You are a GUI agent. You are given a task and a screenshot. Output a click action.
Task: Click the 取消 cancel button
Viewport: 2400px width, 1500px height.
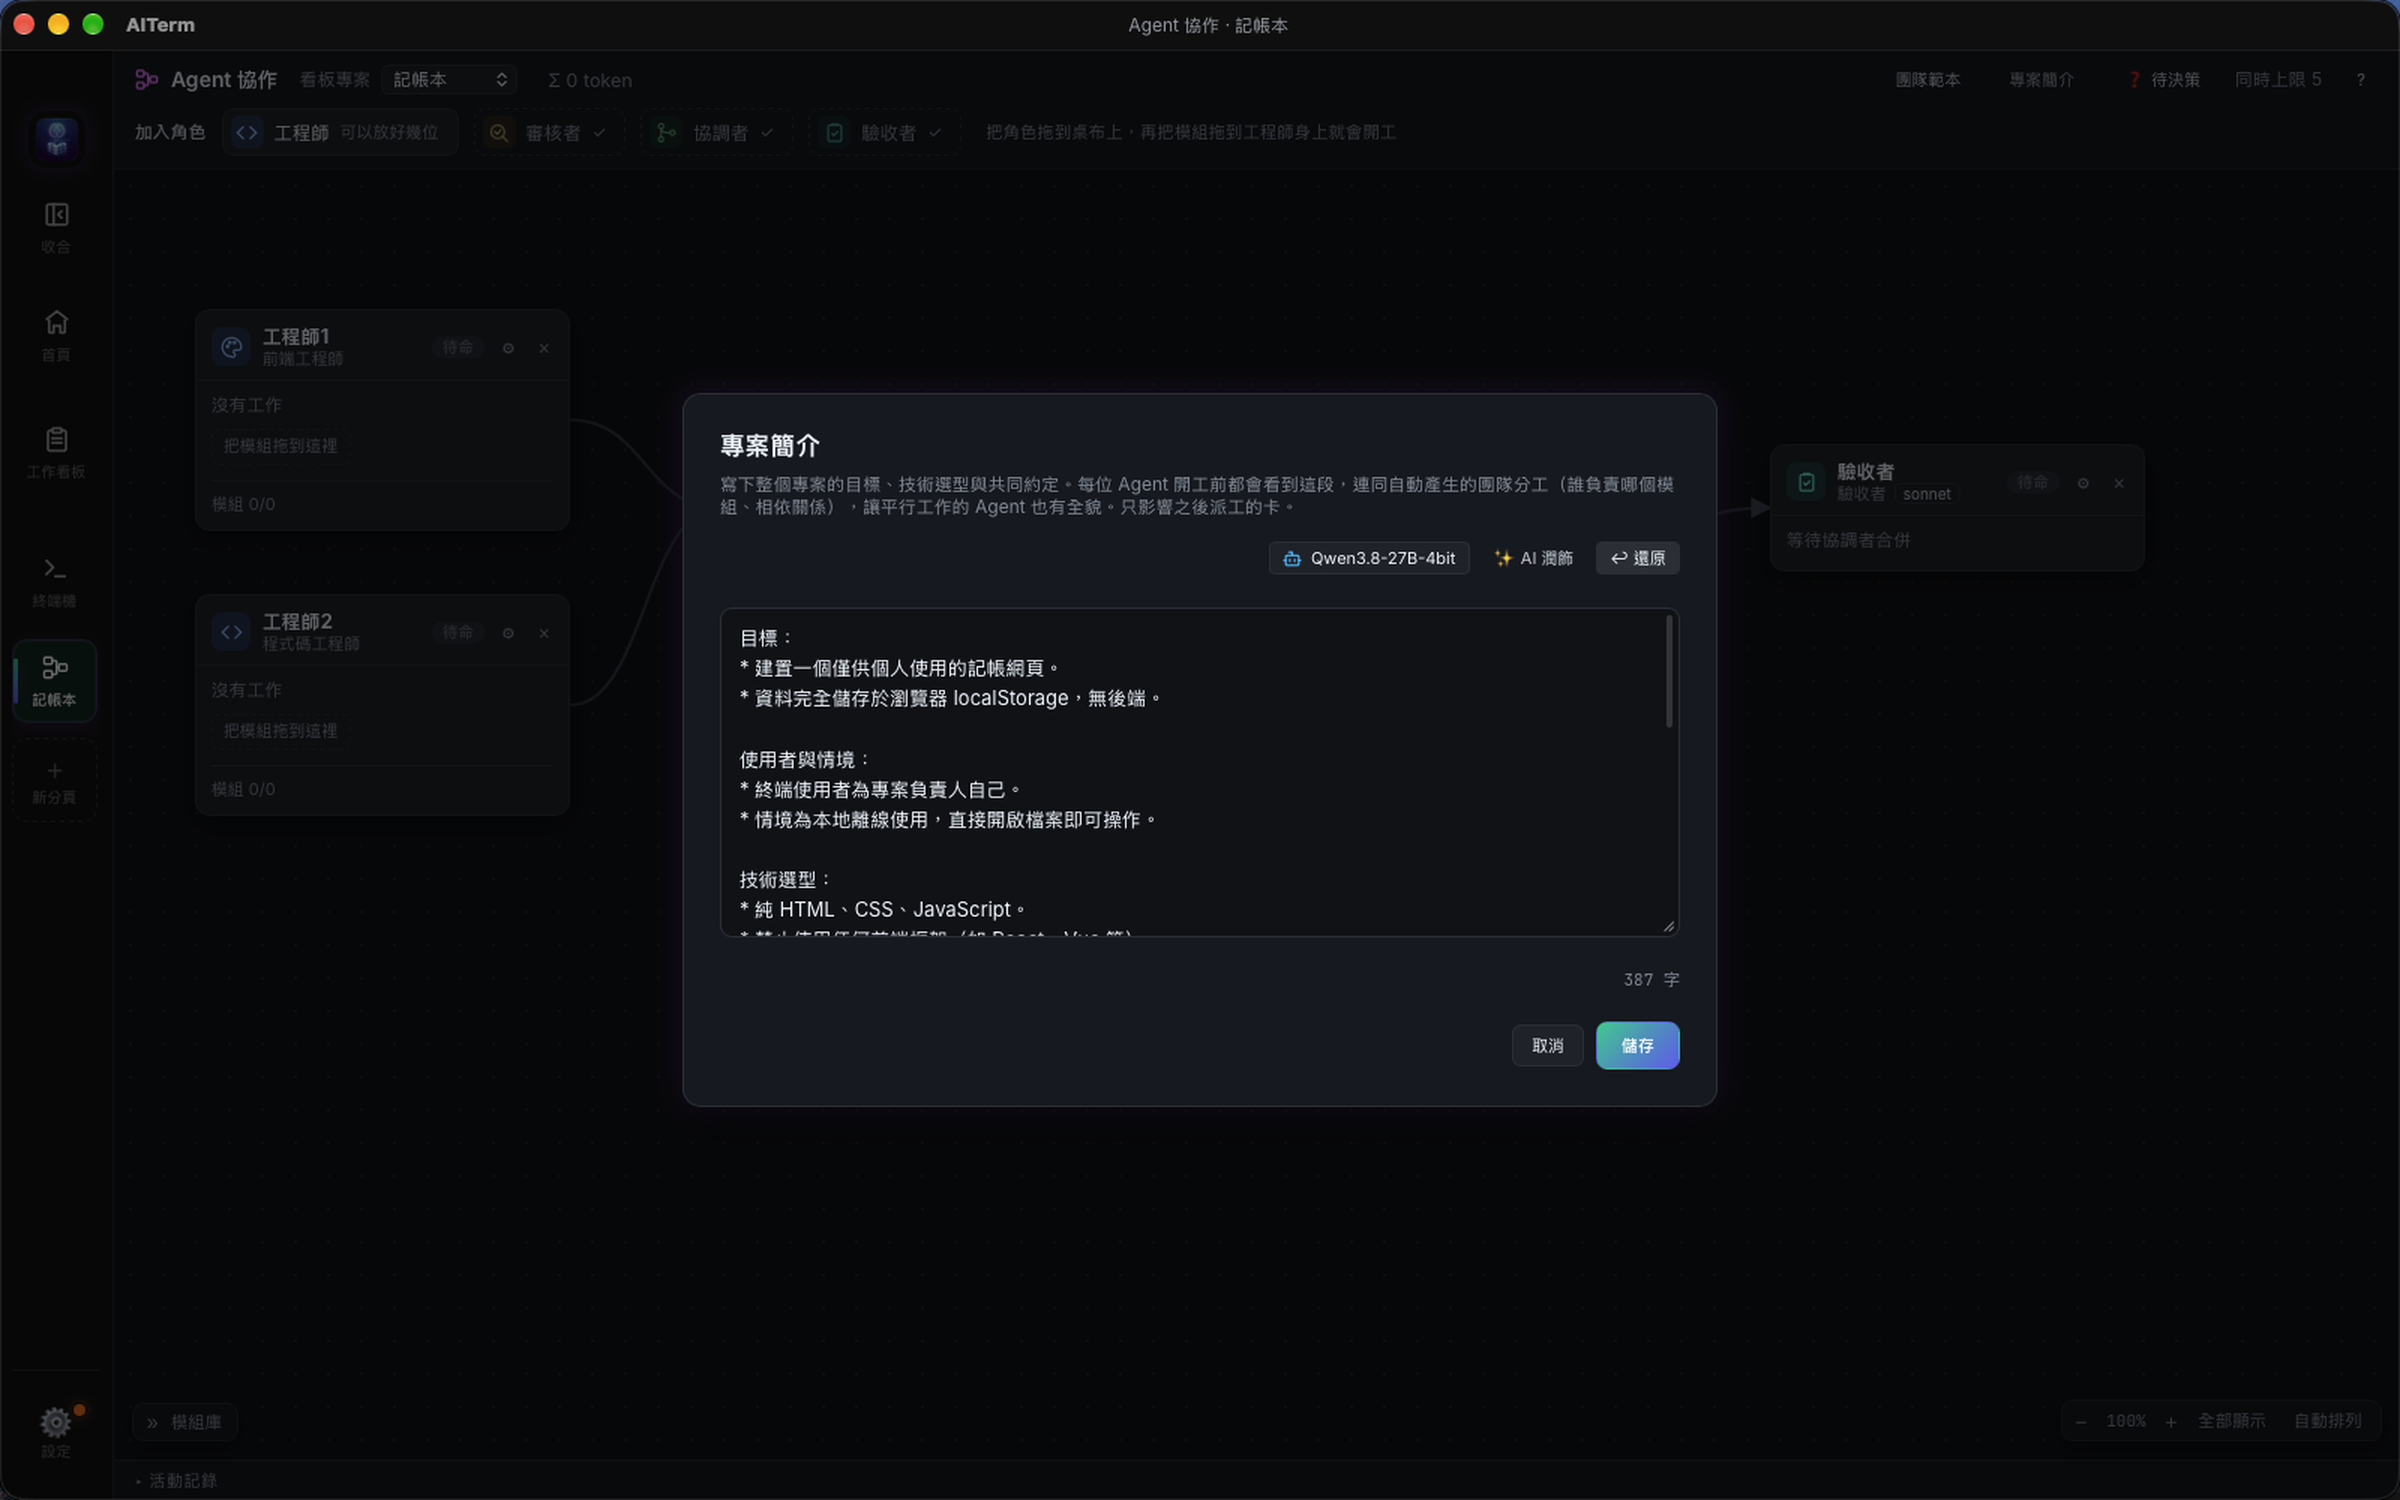1547,1045
